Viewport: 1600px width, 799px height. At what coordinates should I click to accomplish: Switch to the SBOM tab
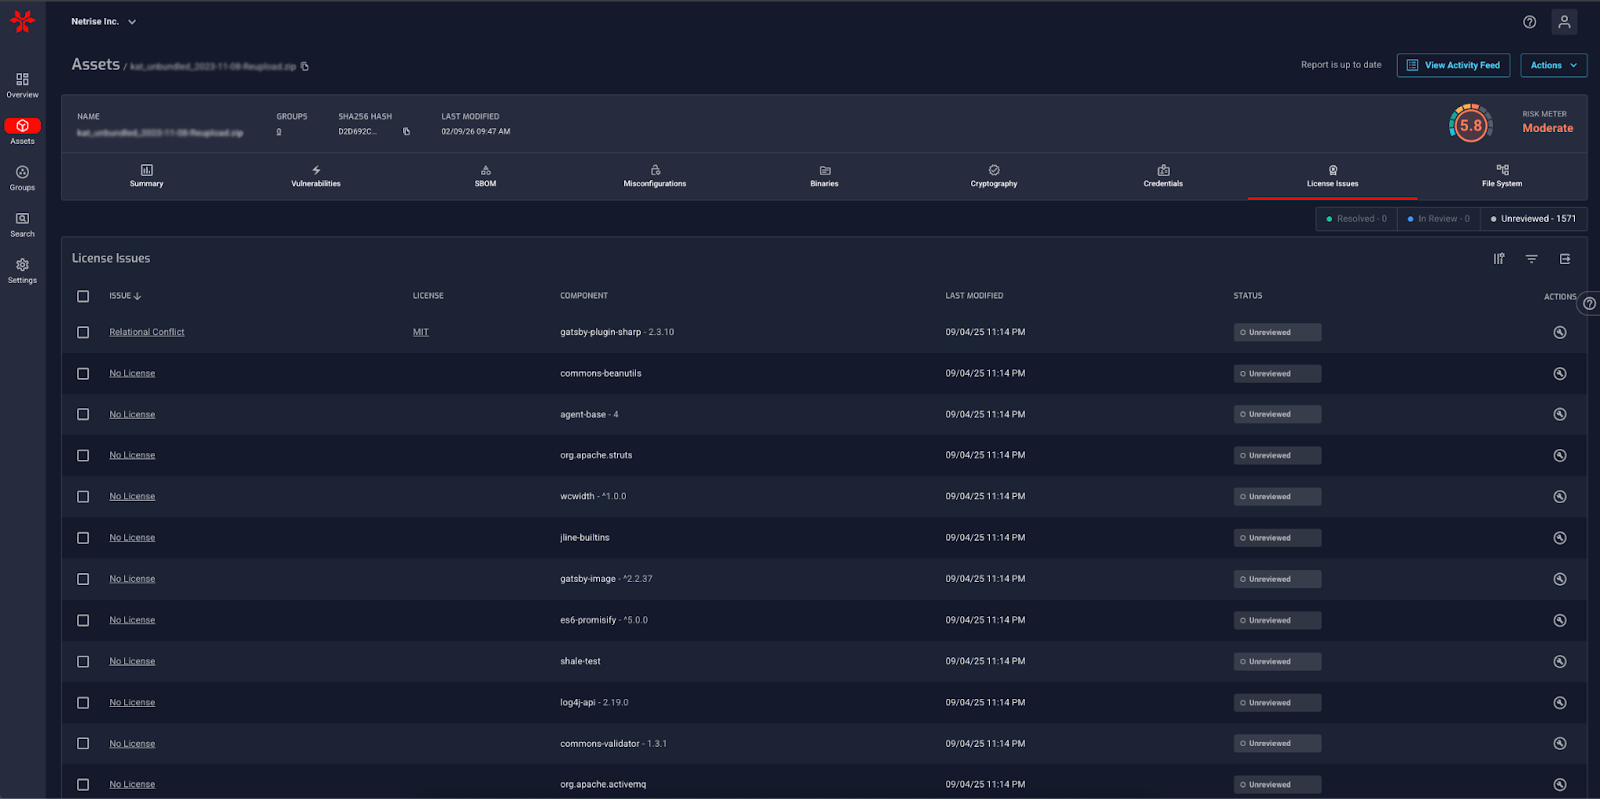click(485, 176)
